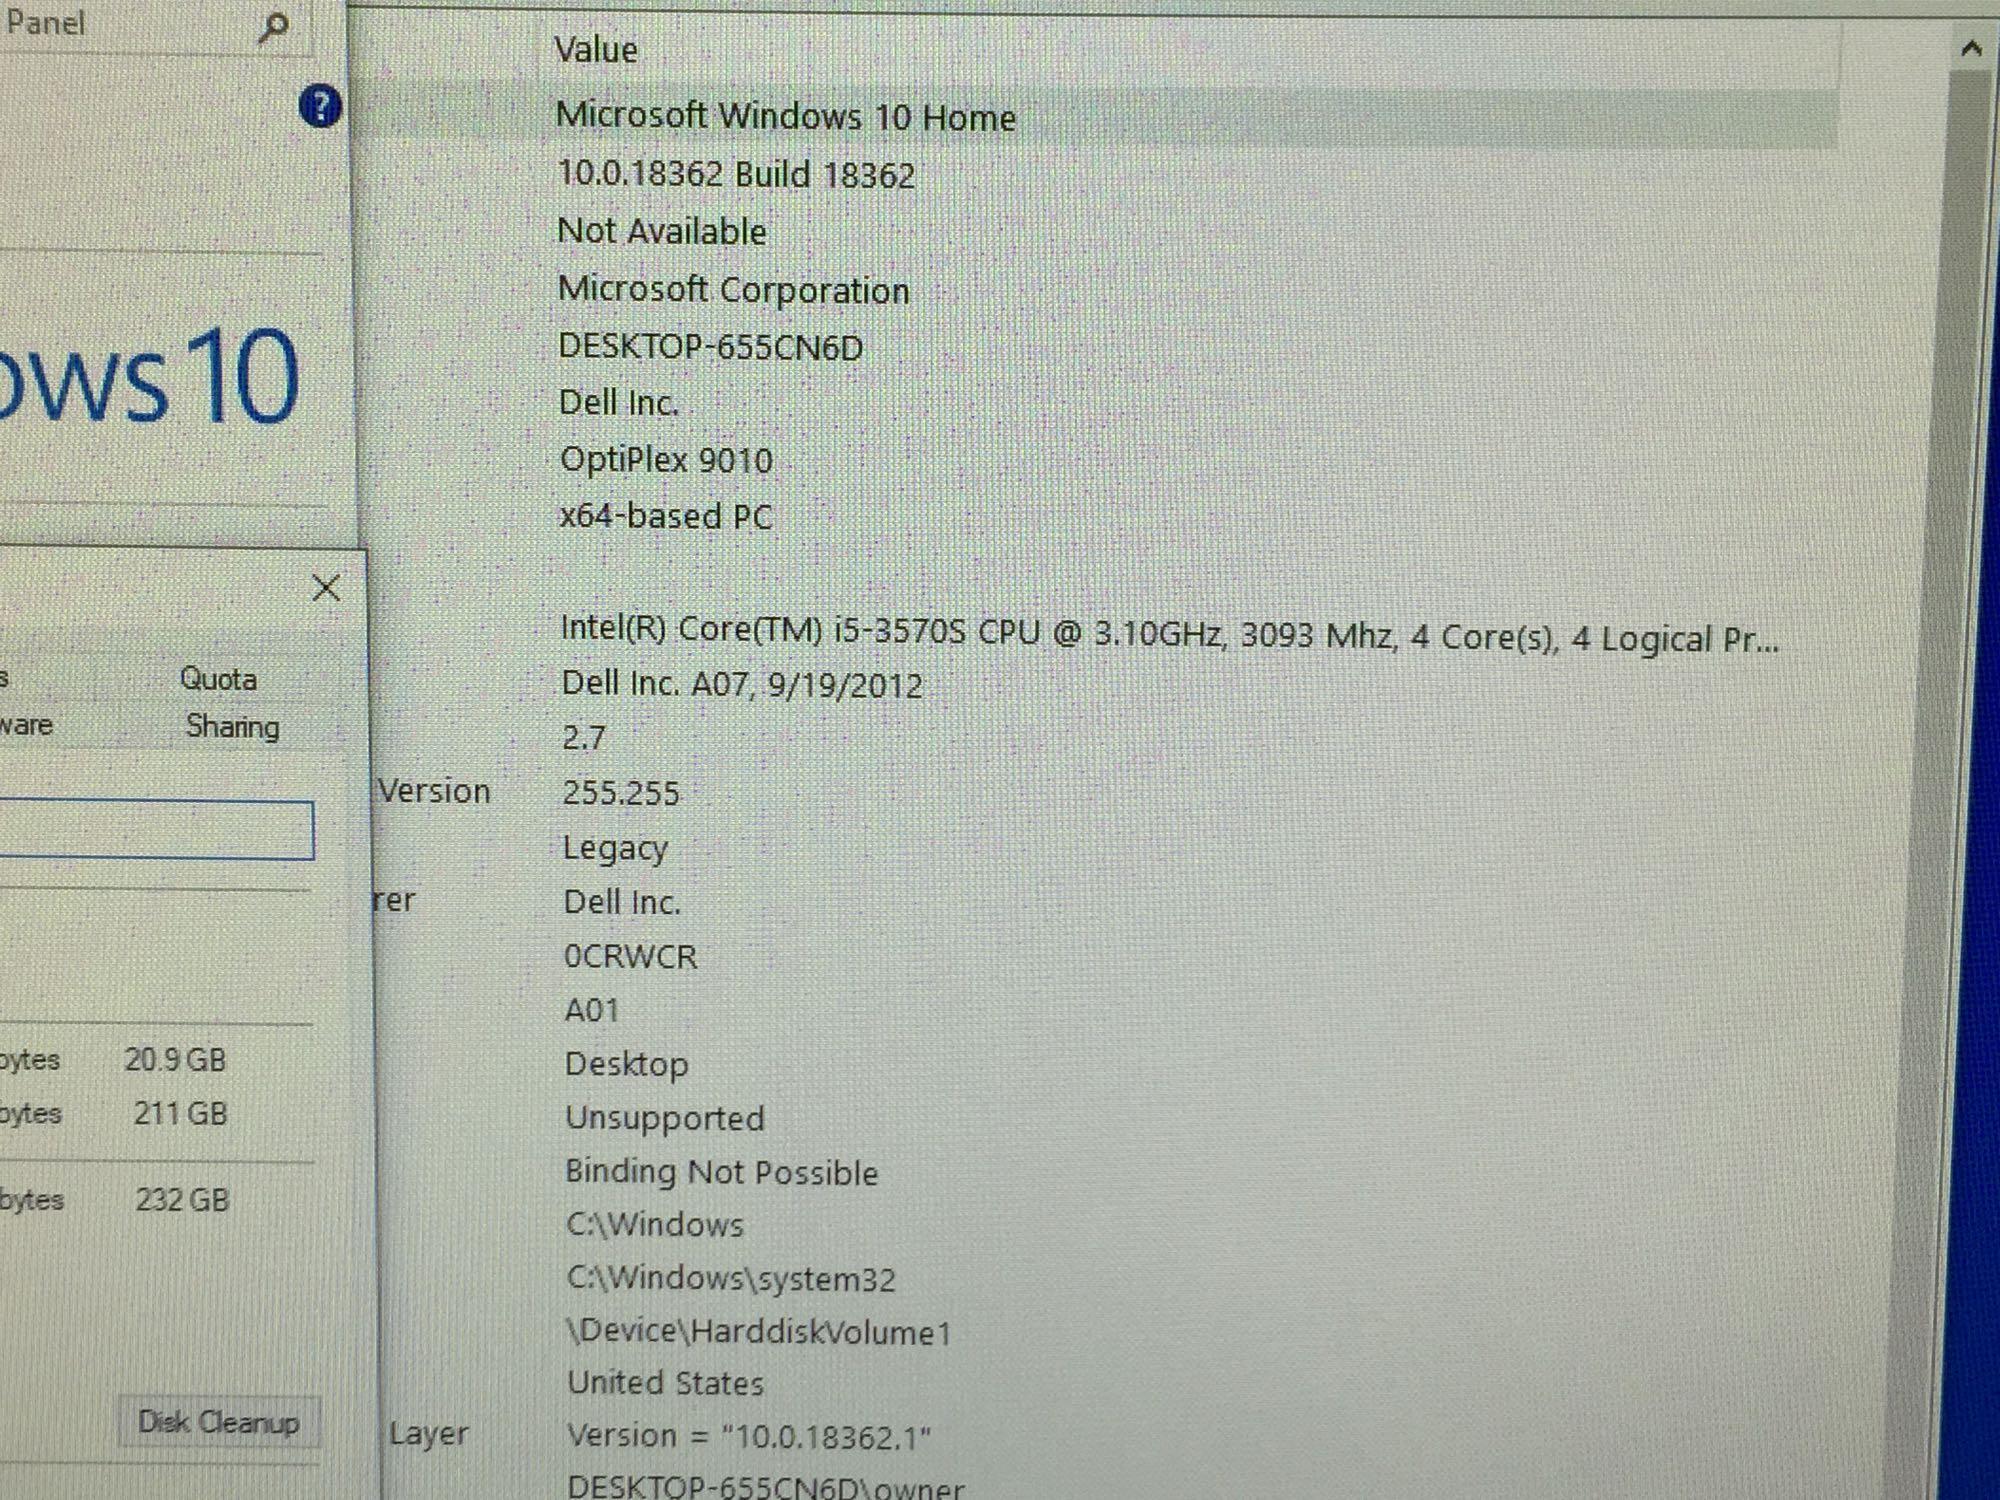2000x1500 pixels.
Task: Switch to the Quota tab
Action: (x=218, y=679)
